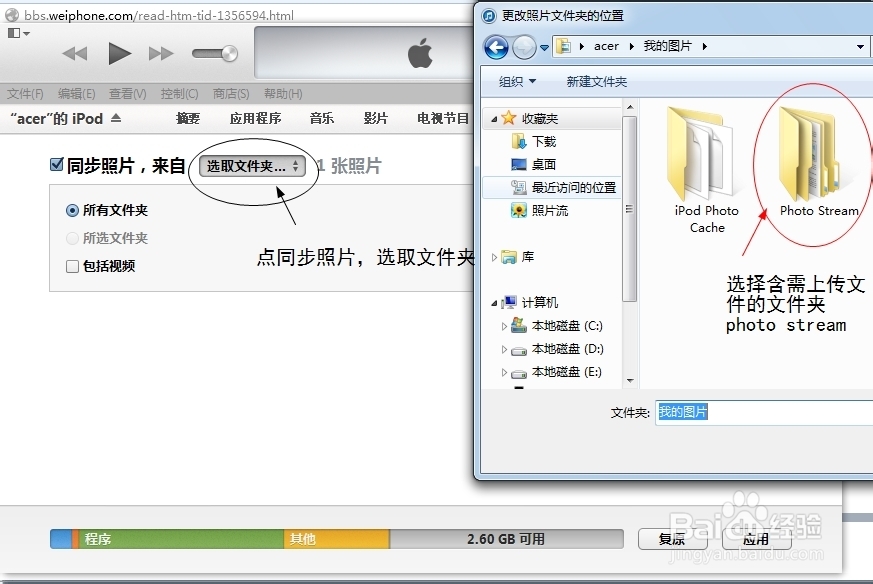Click the iTunes rewind button
The height and width of the screenshot is (584, 873).
pyautogui.click(x=75, y=53)
